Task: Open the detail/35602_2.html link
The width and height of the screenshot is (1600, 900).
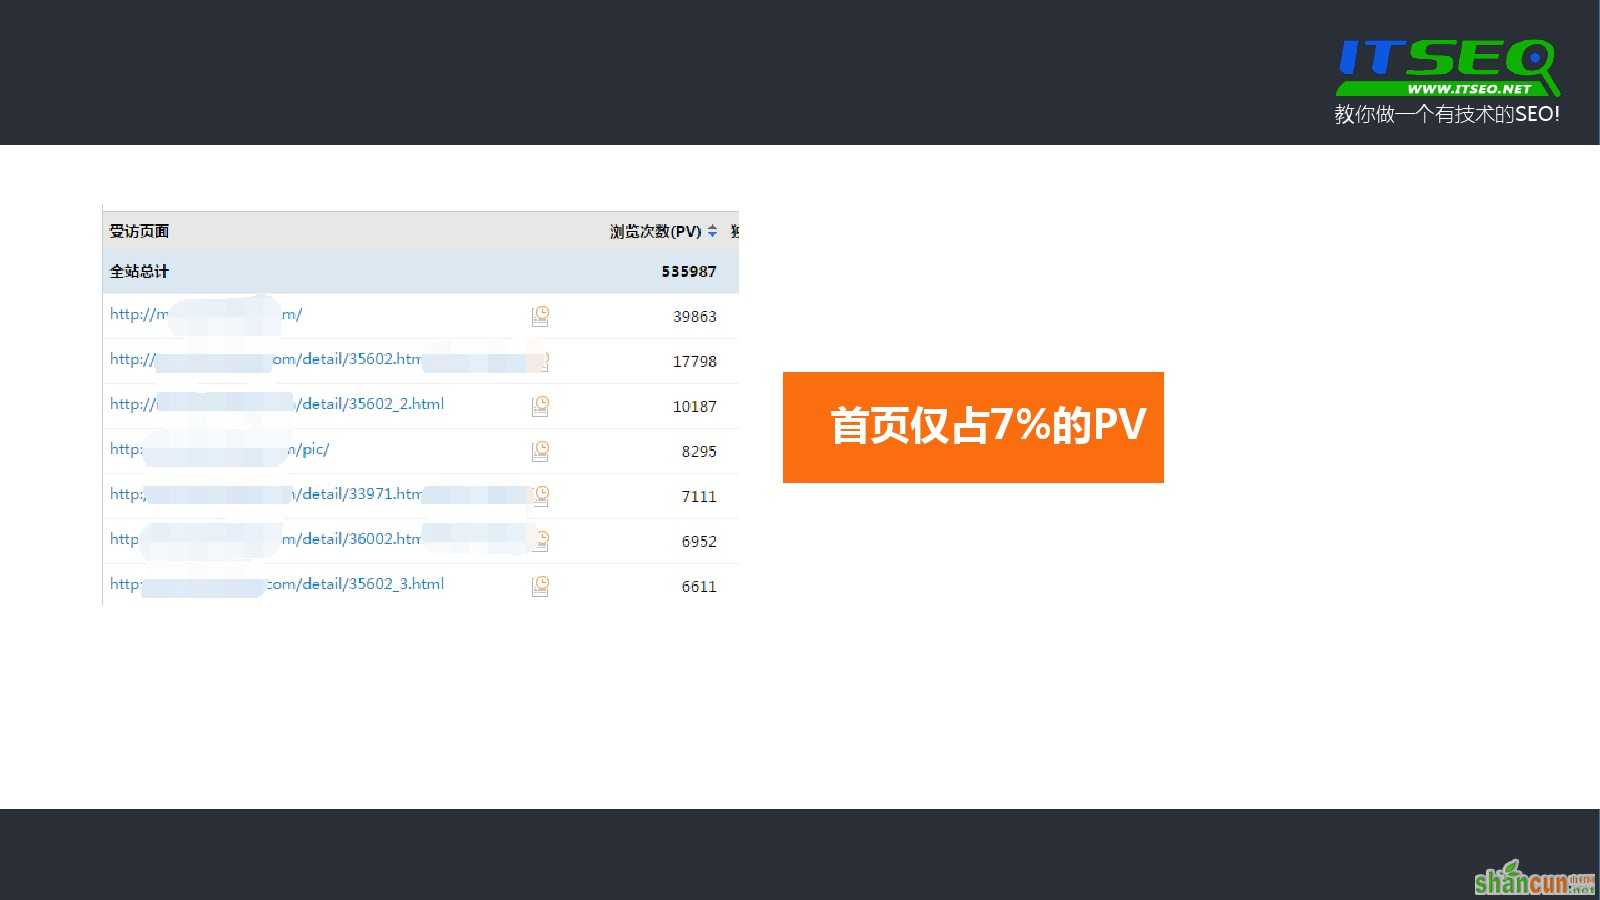Action: 277,404
